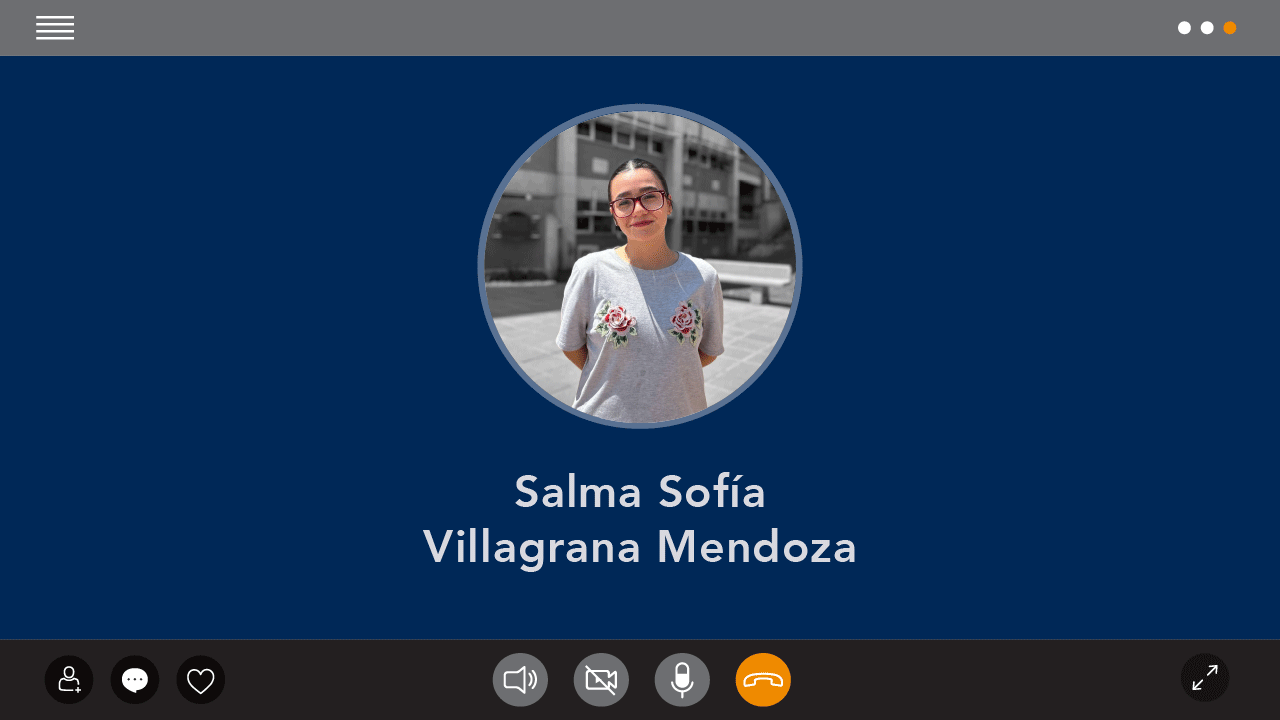Click the blue ring around avatar
This screenshot has width=1280, height=720.
click(x=640, y=107)
